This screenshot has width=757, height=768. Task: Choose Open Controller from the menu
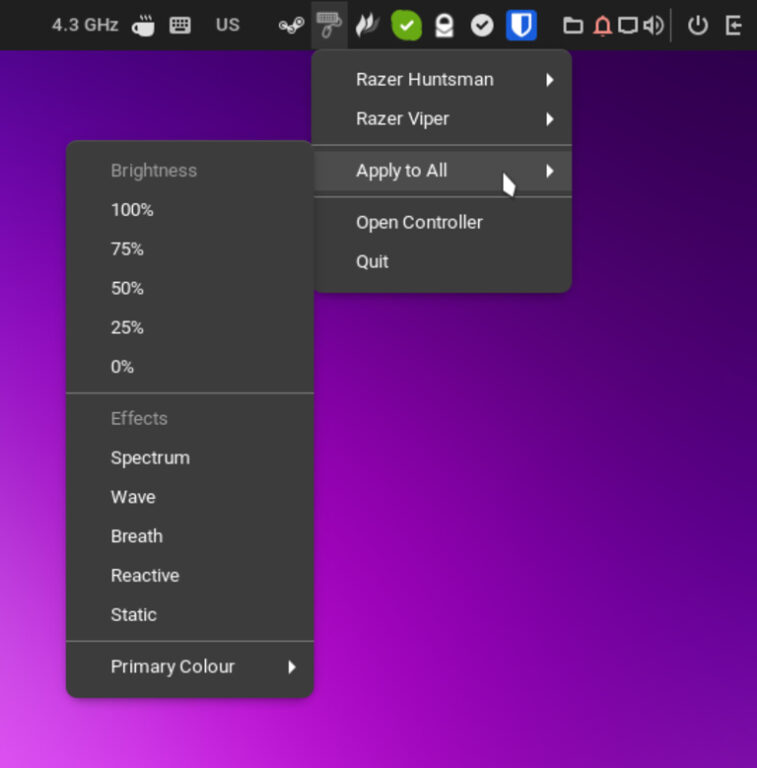(442, 222)
